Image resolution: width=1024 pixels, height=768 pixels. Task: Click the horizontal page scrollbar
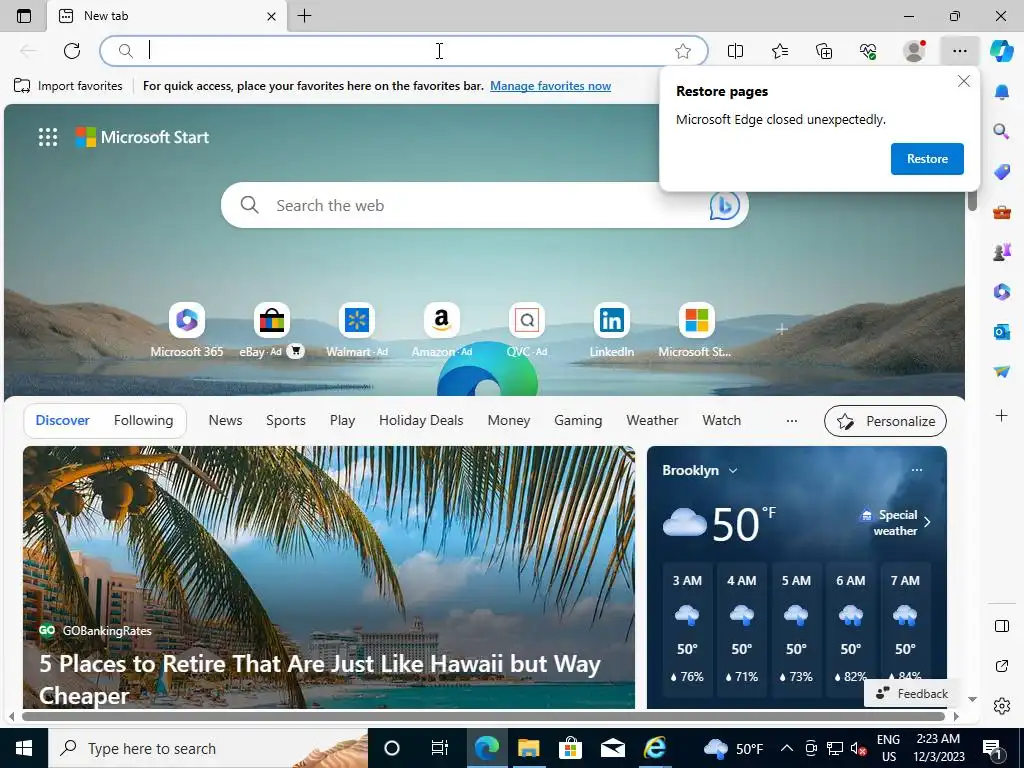[483, 716]
